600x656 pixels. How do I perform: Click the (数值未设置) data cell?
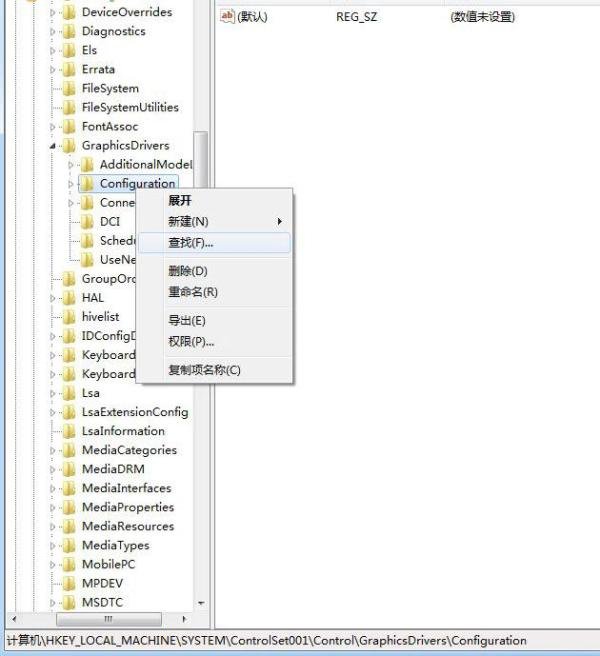pos(482,17)
